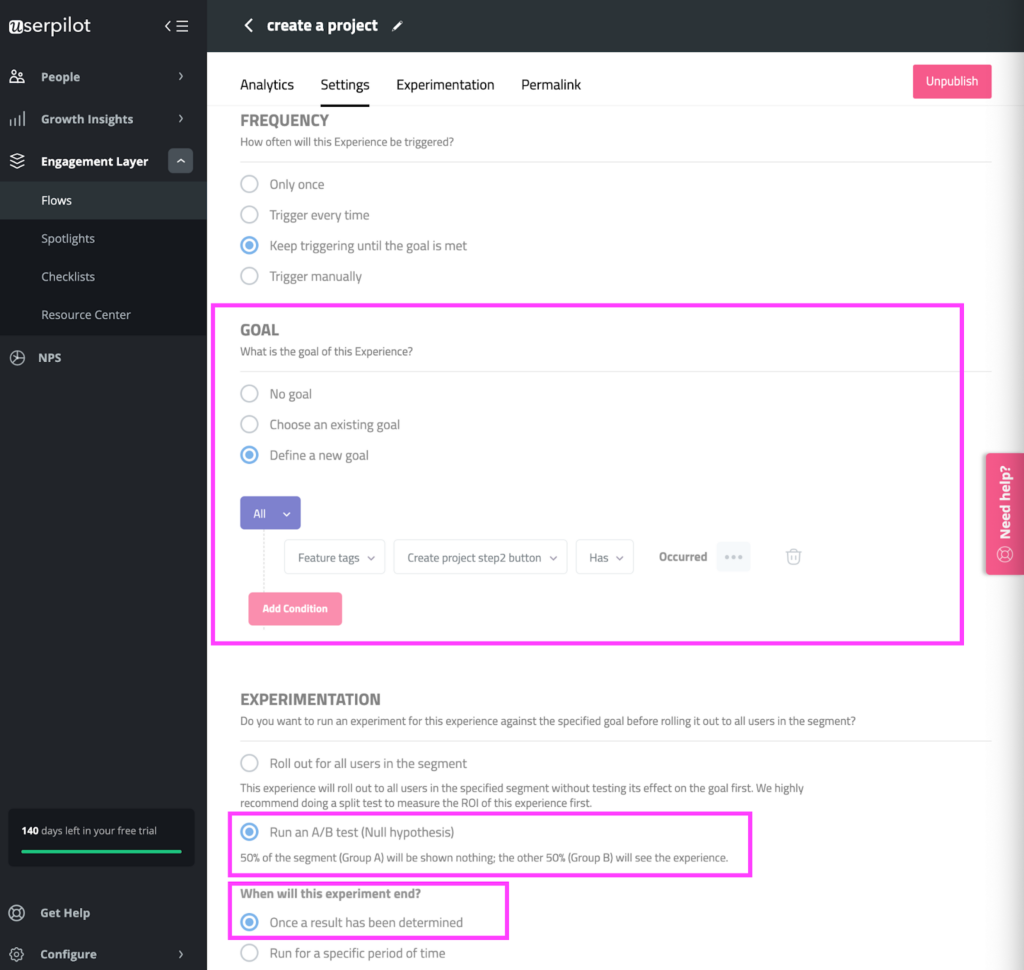Expand the Configure chevron
The height and width of the screenshot is (970, 1024).
click(181, 954)
